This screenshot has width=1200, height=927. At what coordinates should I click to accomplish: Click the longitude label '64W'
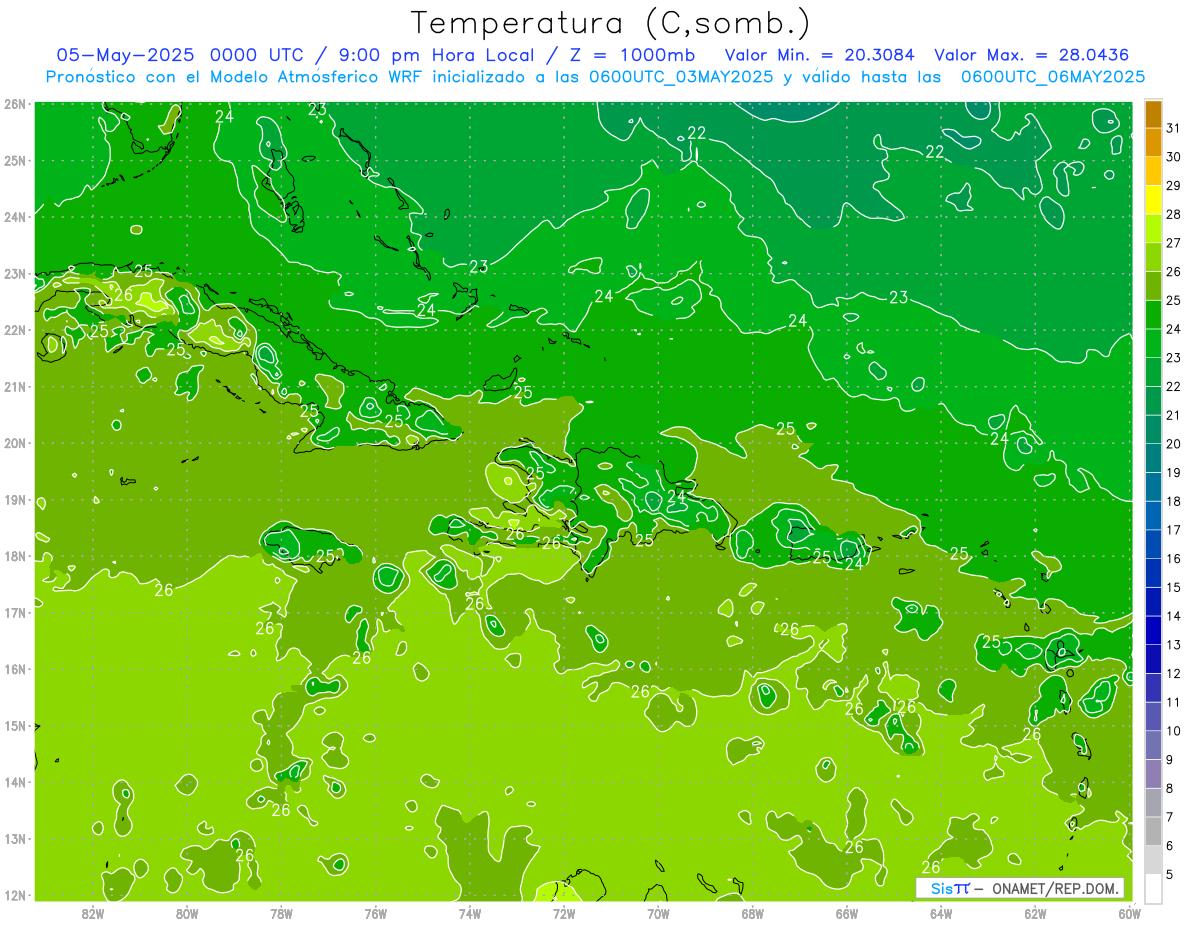(x=941, y=914)
